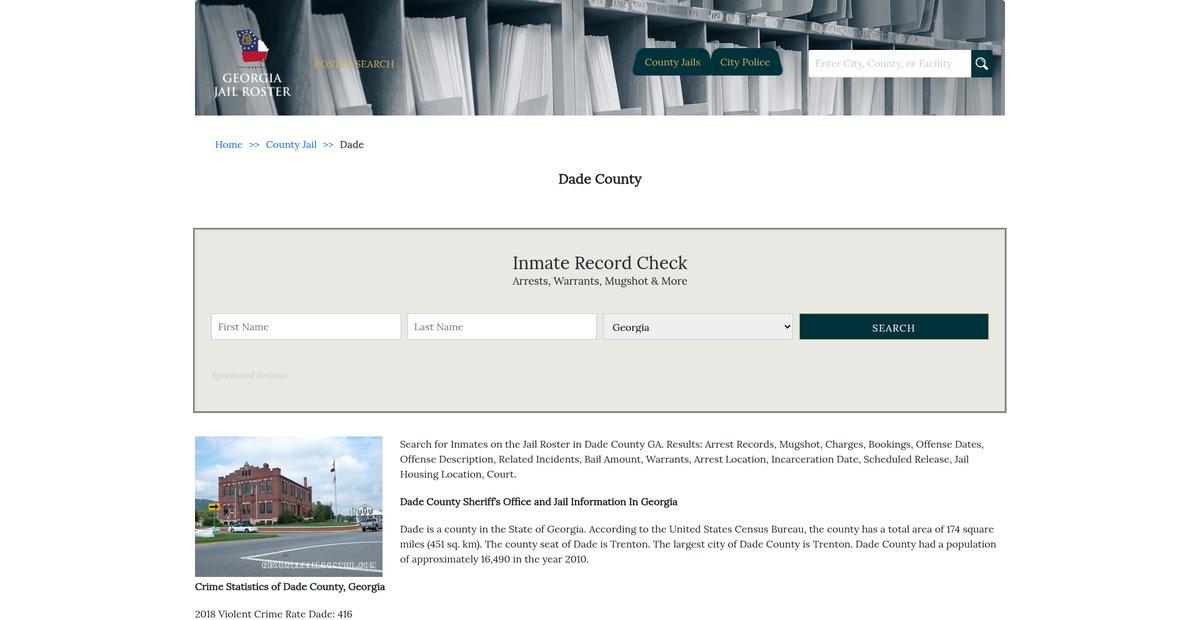
Task: Switch to the City Police tab
Action: [745, 62]
